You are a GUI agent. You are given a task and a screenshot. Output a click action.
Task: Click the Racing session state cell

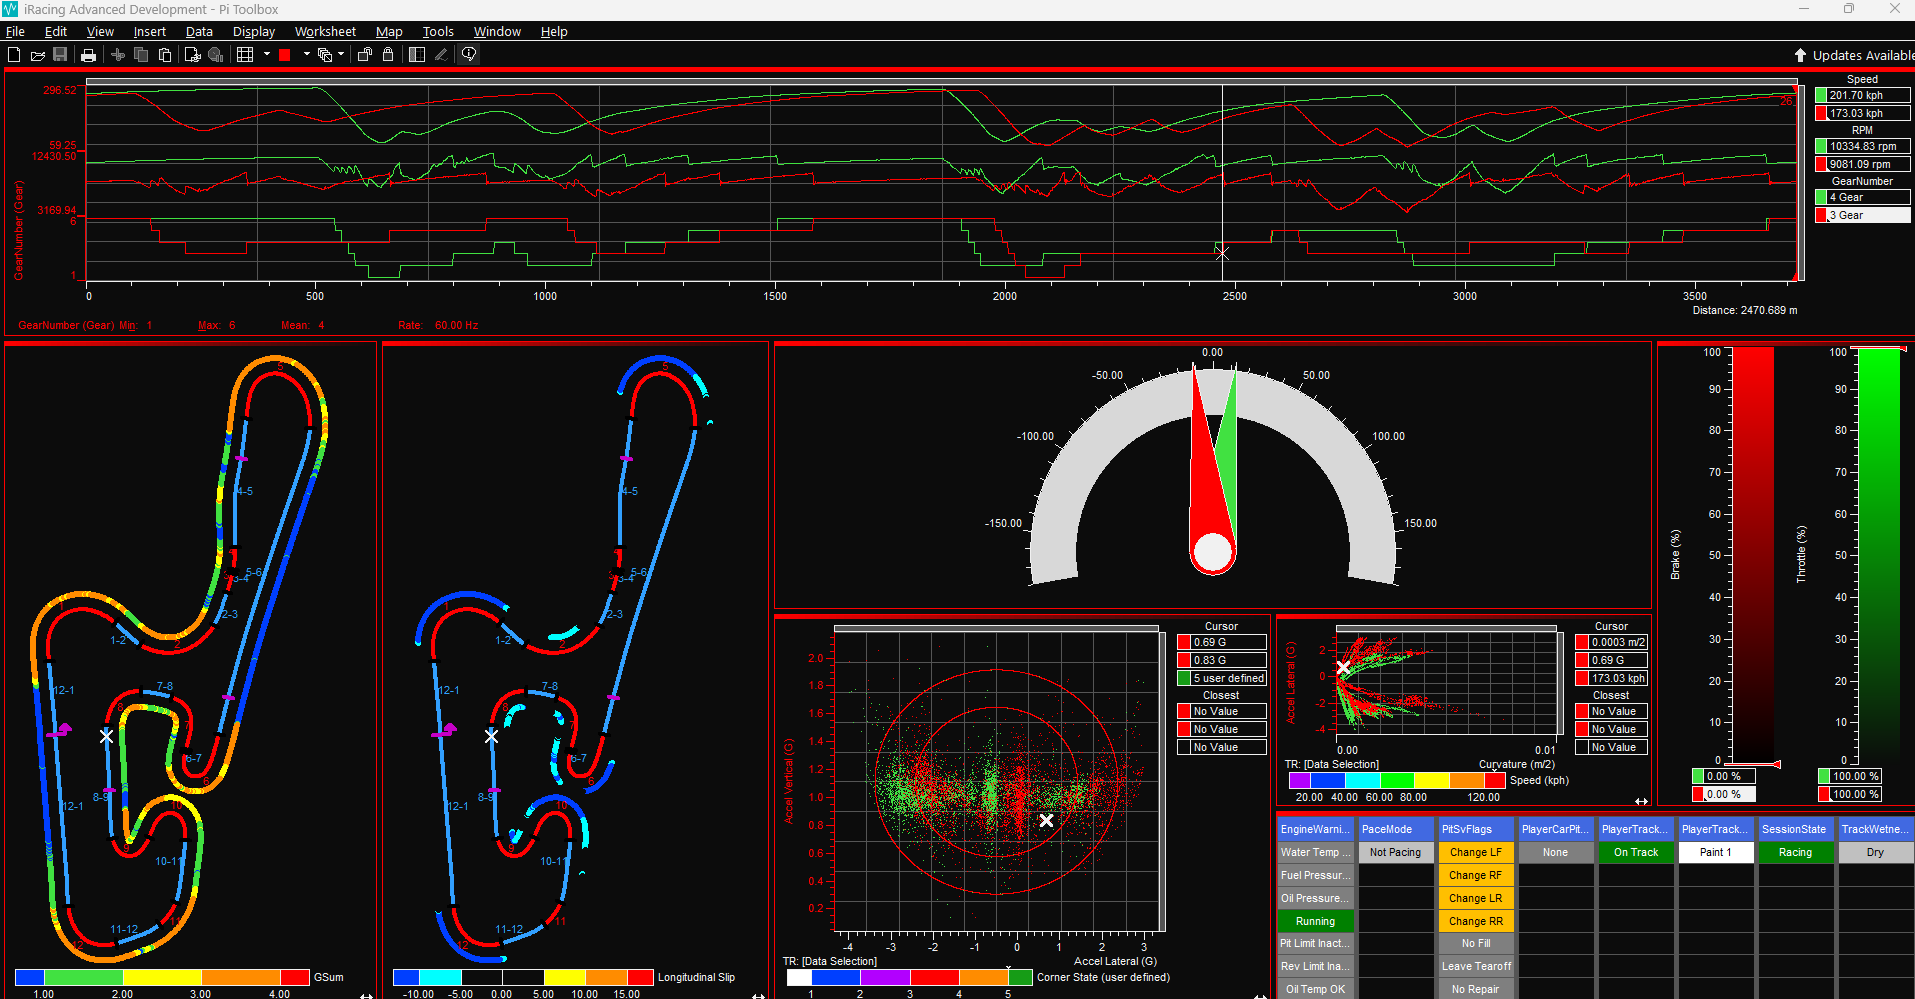pos(1795,852)
